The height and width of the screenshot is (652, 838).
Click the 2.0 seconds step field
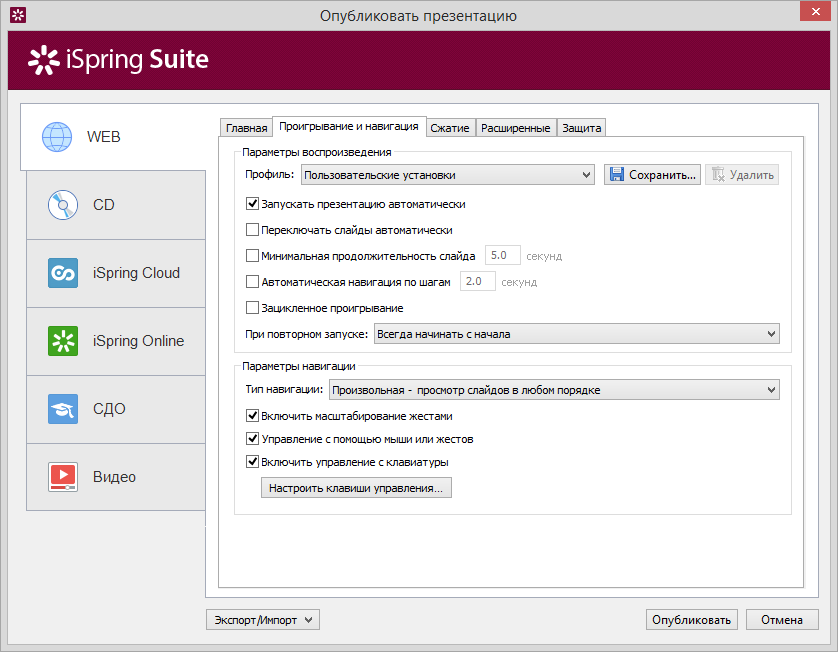tap(477, 281)
